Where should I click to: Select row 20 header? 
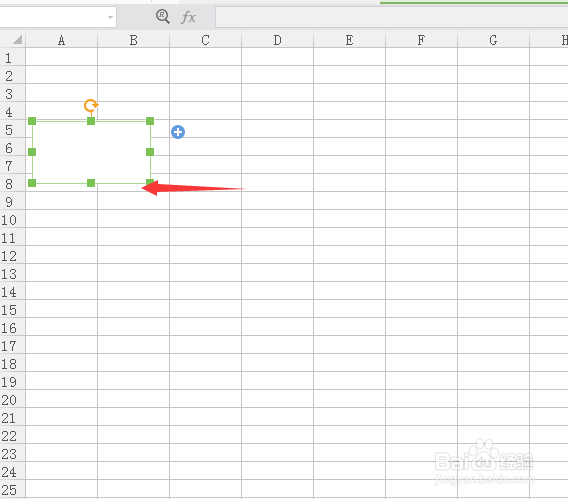coord(12,399)
